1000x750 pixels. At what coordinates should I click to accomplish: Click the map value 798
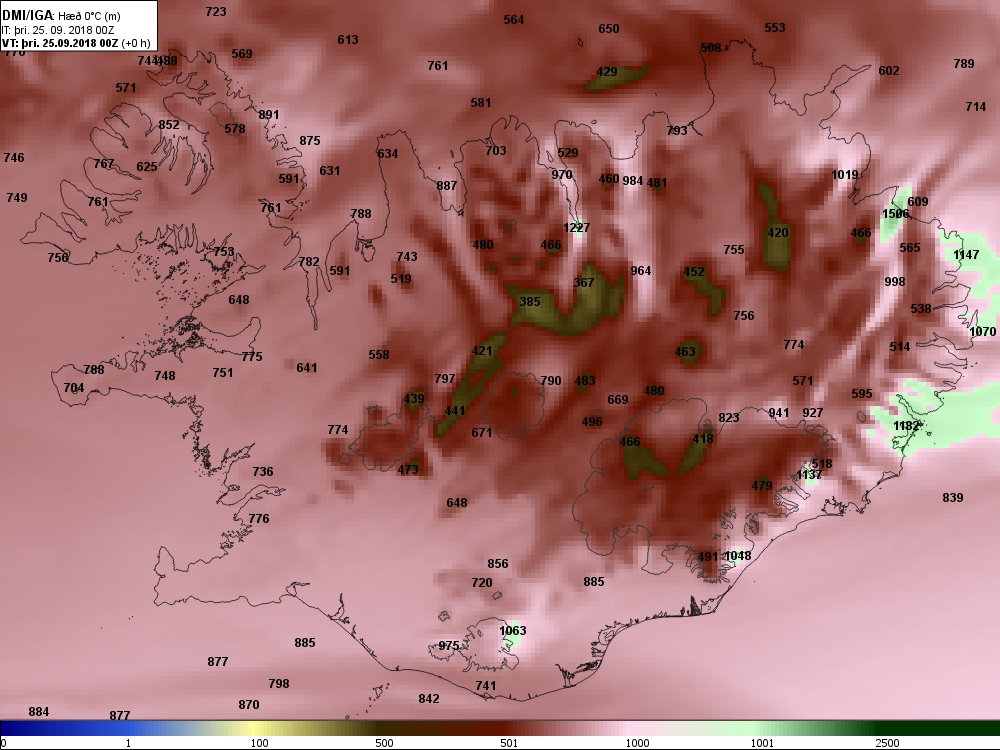pyautogui.click(x=279, y=684)
